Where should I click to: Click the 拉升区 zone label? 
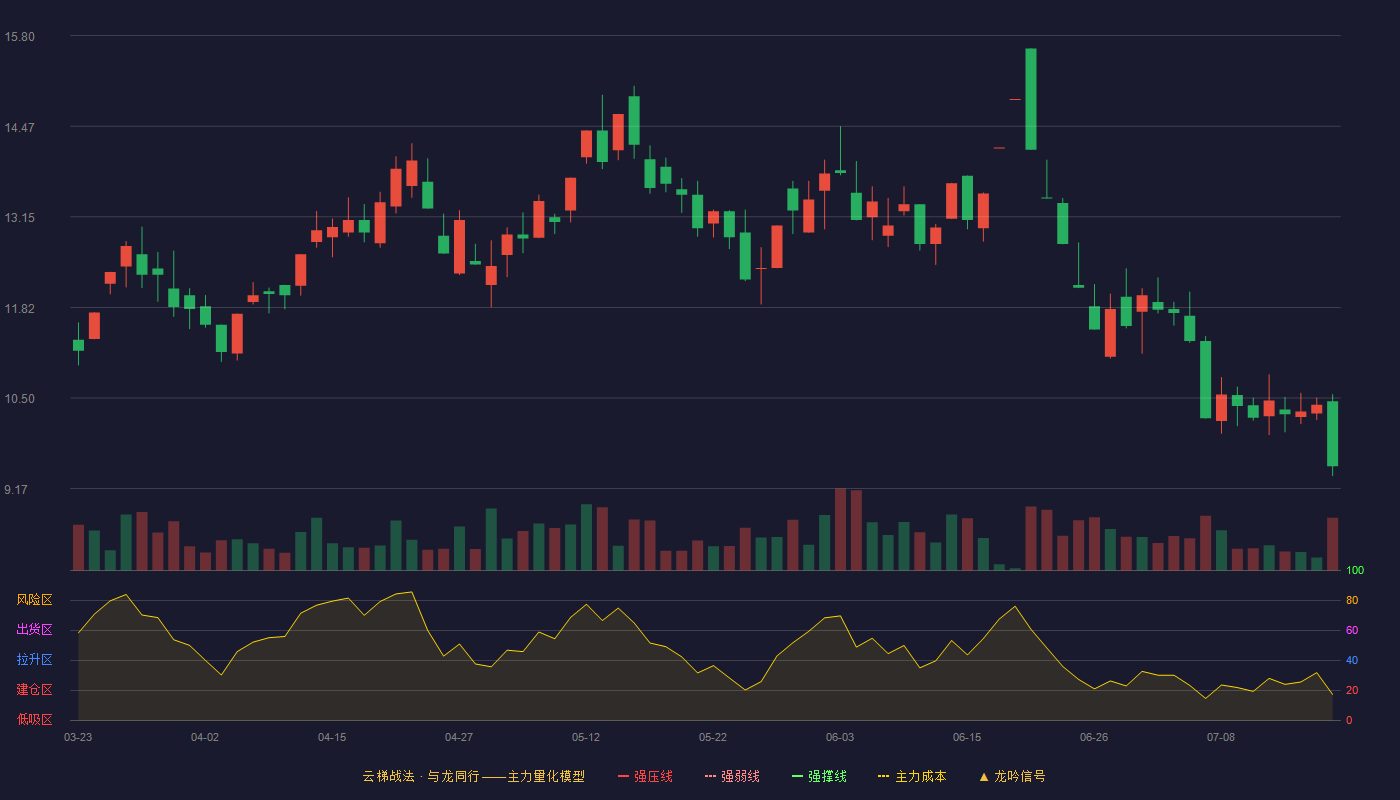pos(34,660)
